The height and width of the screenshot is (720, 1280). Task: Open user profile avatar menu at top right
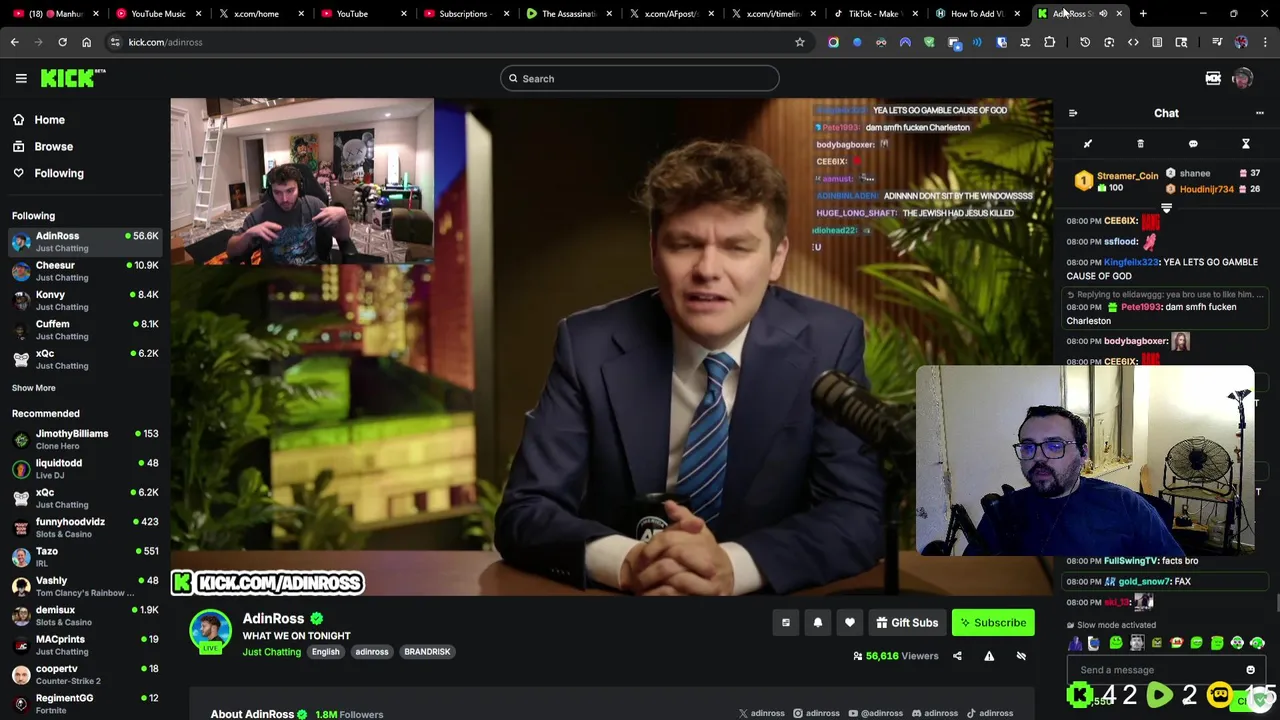[1243, 78]
